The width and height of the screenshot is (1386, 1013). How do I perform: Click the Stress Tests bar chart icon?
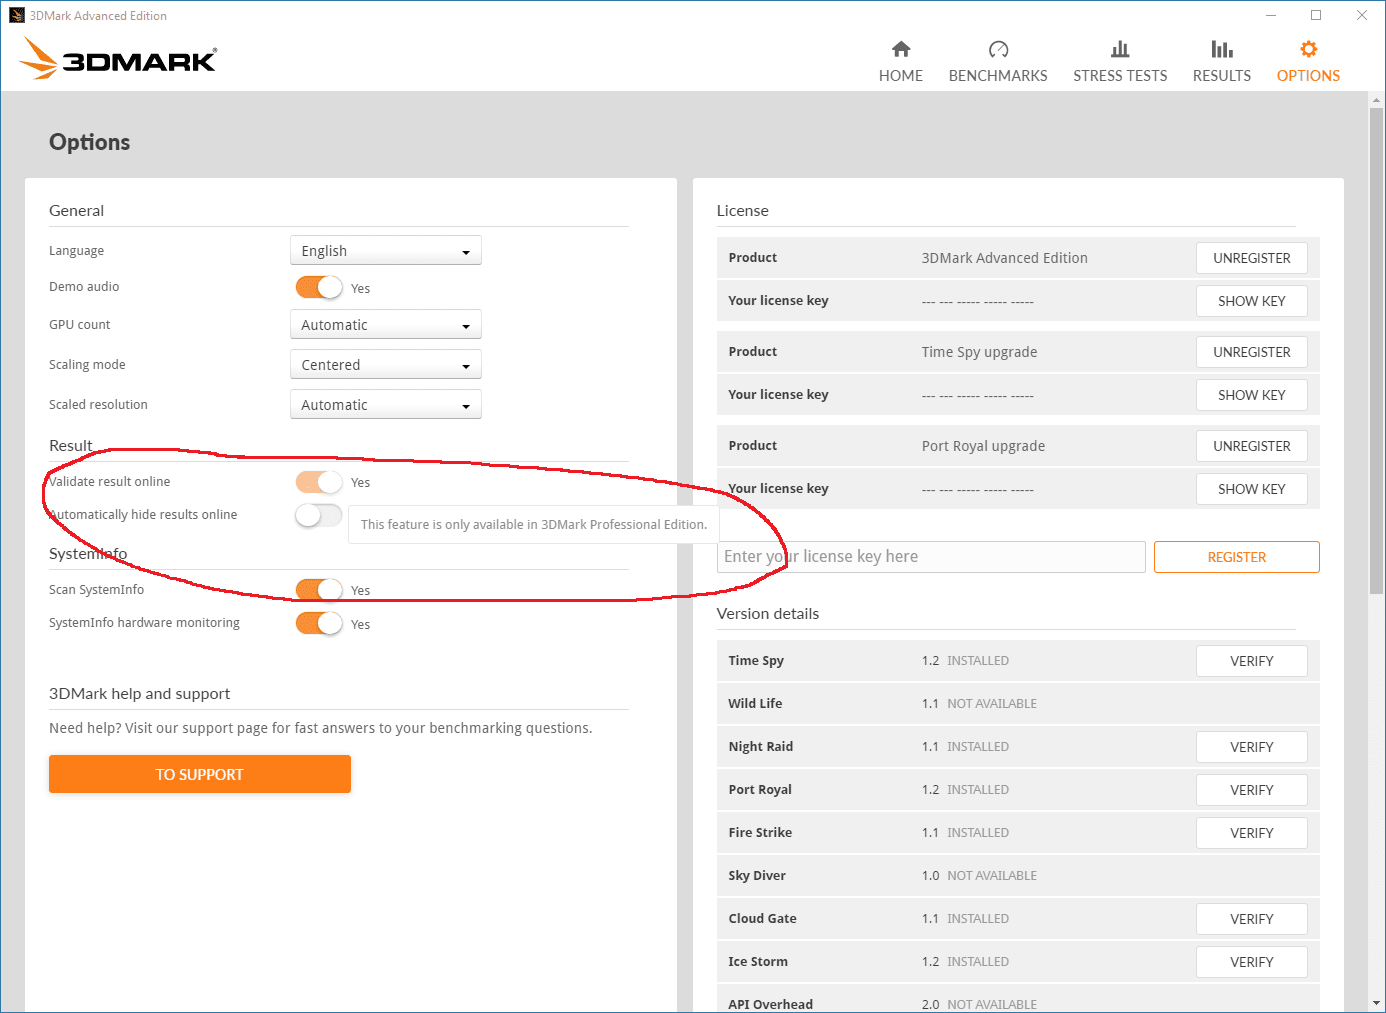coord(1120,49)
